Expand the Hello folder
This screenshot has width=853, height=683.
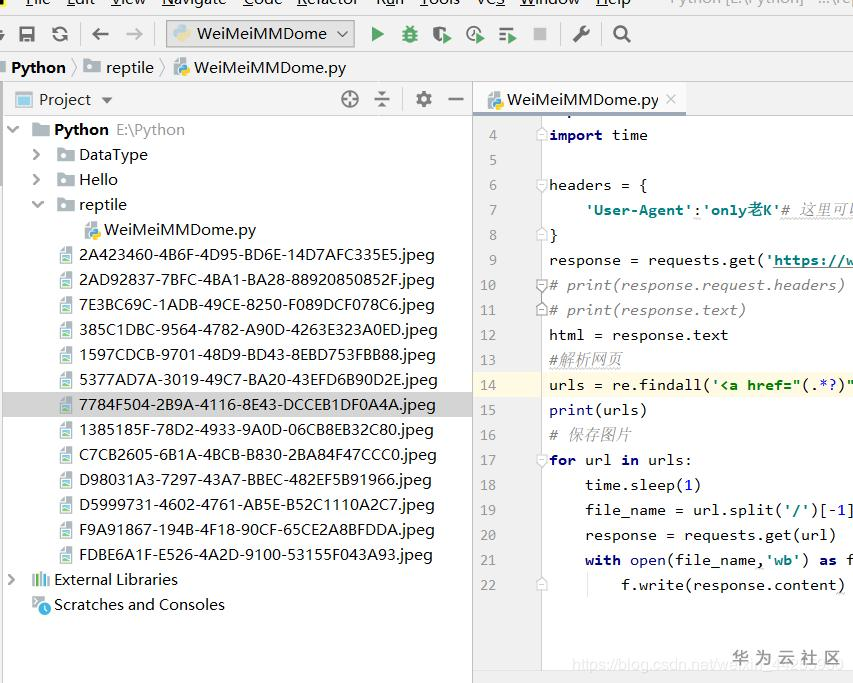click(36, 179)
